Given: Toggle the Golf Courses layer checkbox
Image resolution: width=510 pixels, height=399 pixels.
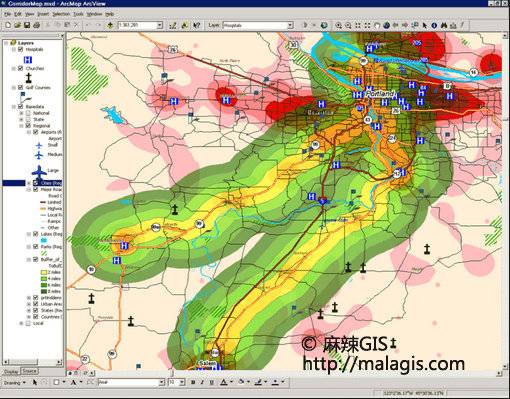Looking at the screenshot, I should [x=21, y=87].
